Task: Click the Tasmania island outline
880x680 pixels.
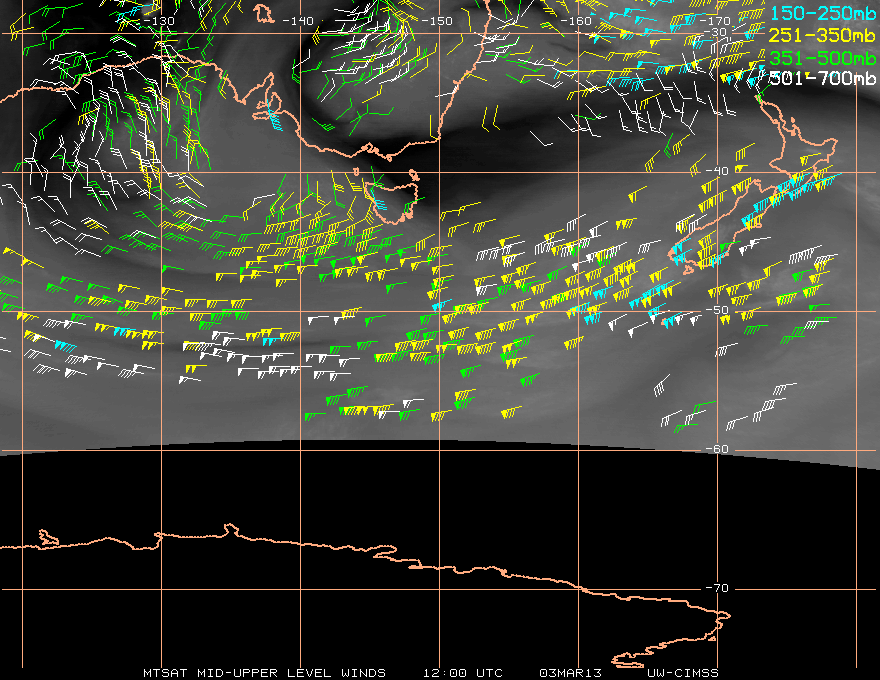Action: coord(392,197)
